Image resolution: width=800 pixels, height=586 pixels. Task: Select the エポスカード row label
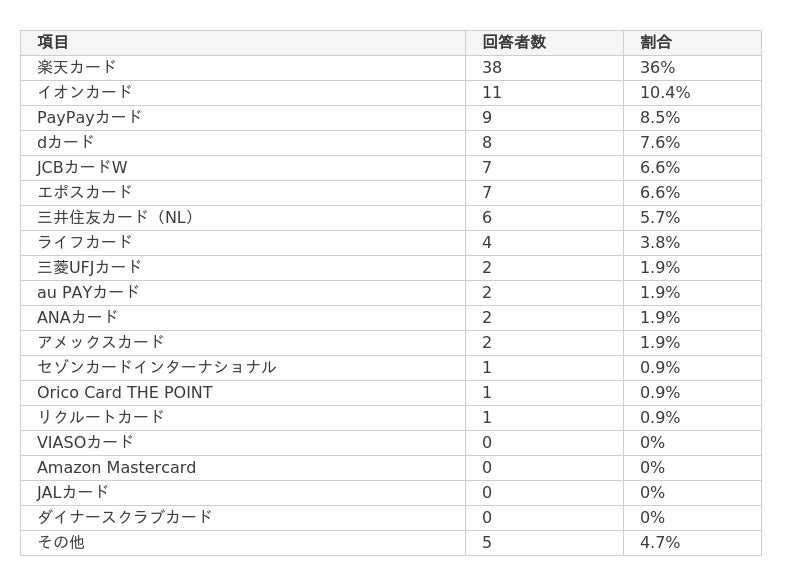coord(85,192)
